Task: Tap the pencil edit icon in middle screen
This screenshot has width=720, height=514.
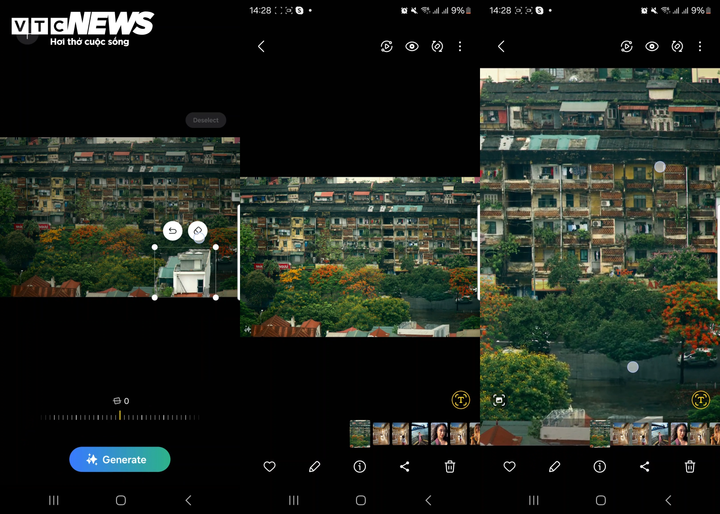Action: [314, 466]
